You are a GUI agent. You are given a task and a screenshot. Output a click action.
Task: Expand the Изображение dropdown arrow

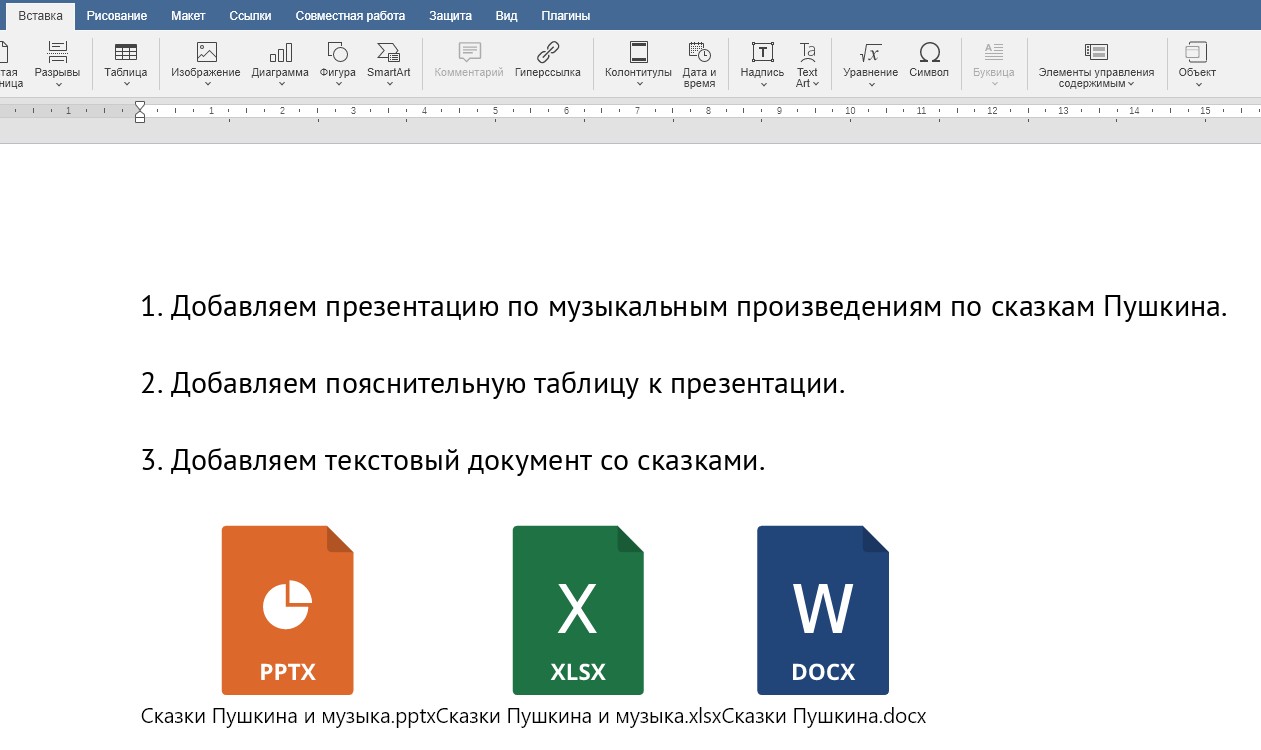(x=206, y=84)
